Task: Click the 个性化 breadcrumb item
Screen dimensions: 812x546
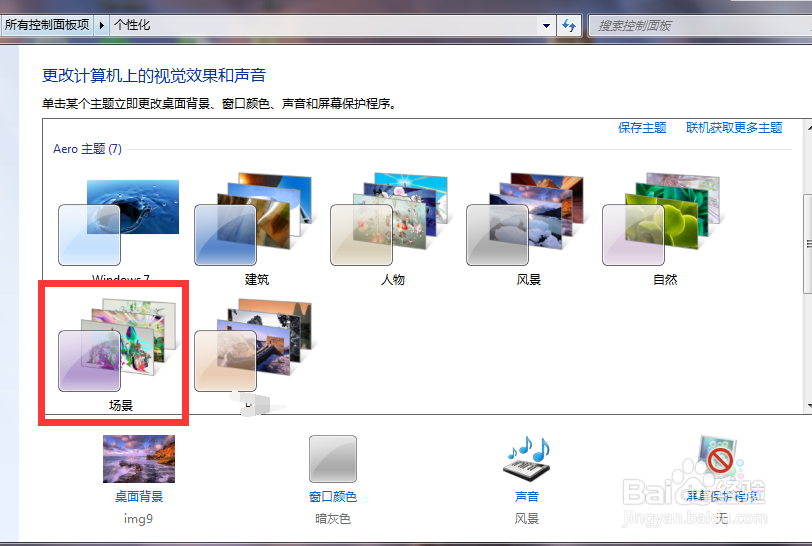Action: (x=132, y=25)
